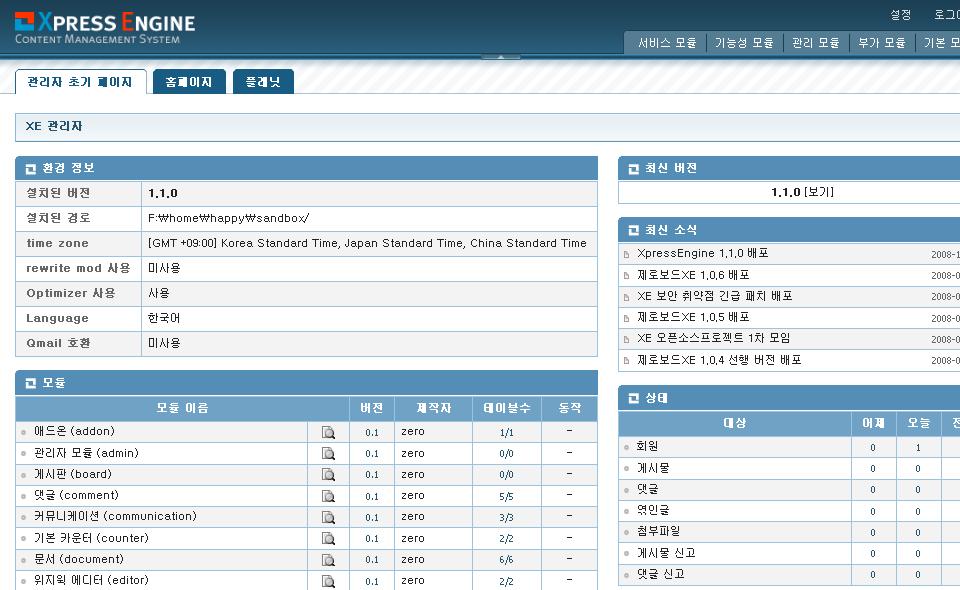Click the magnifier icon for 위지윅 에디터 (editor)
This screenshot has height=590, width=960.
(x=328, y=581)
